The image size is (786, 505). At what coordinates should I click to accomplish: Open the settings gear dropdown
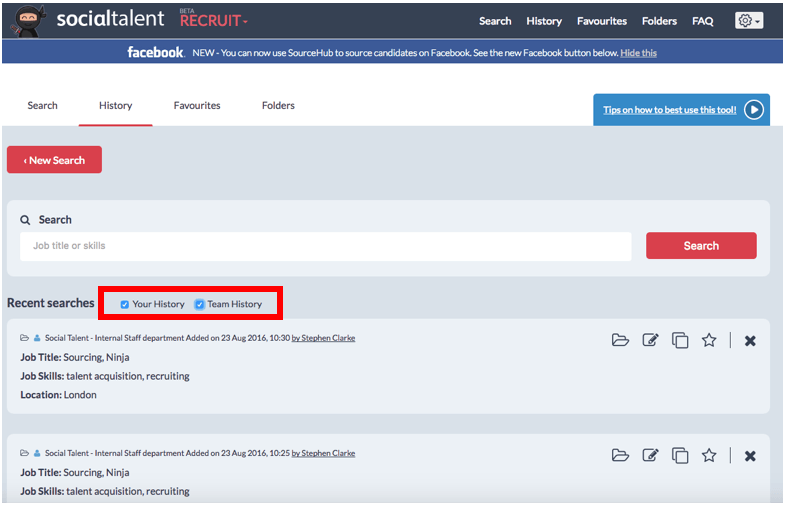click(x=749, y=21)
